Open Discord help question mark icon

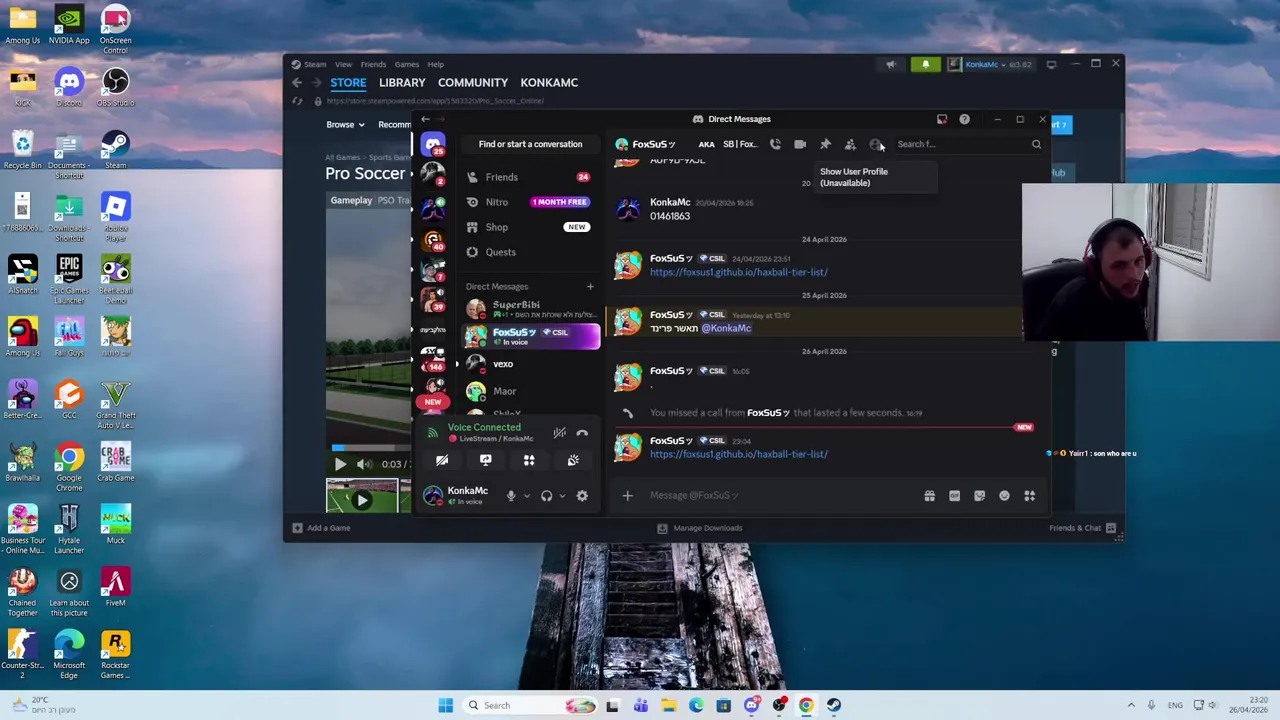pos(964,119)
